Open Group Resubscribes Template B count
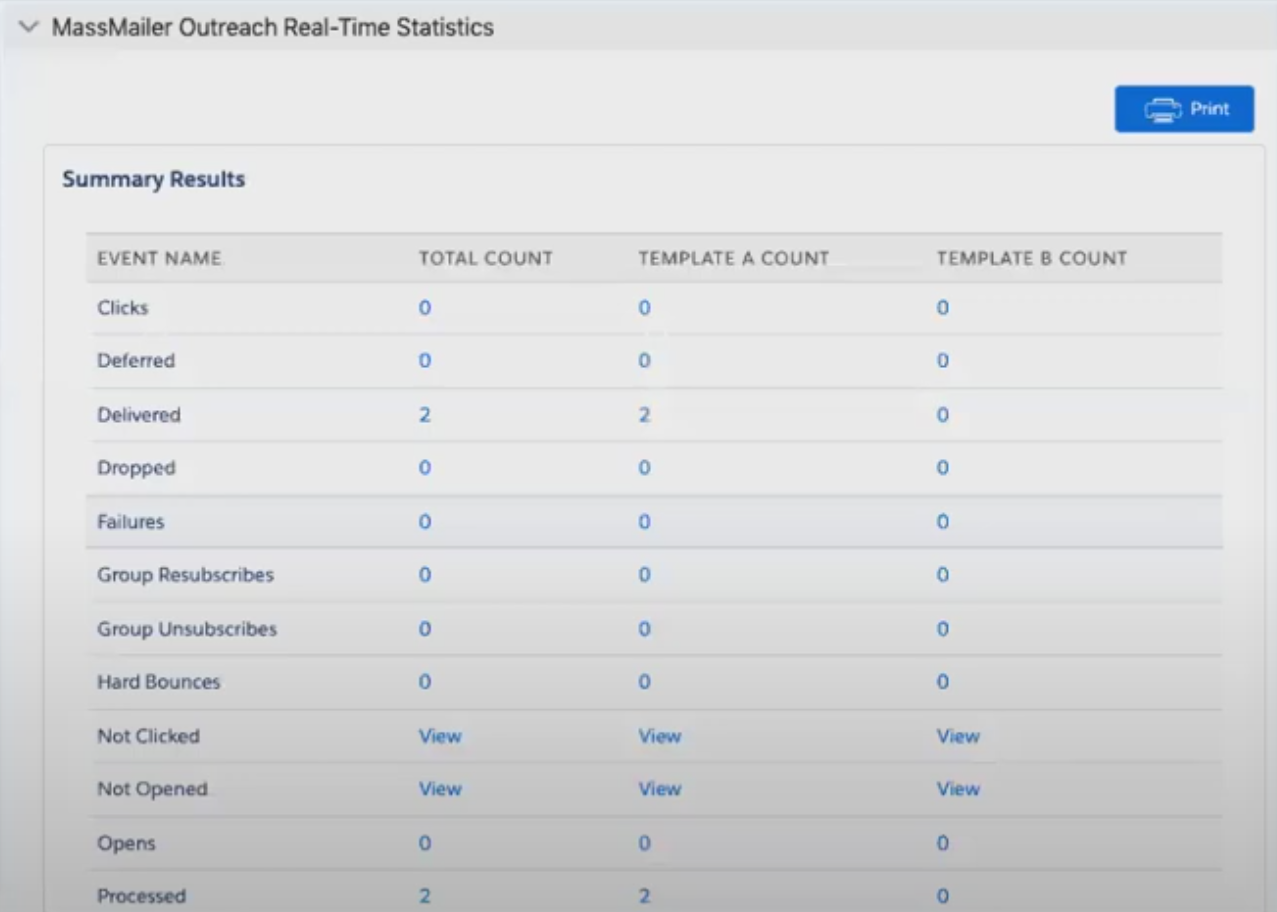This screenshot has width=1277, height=912. (942, 575)
